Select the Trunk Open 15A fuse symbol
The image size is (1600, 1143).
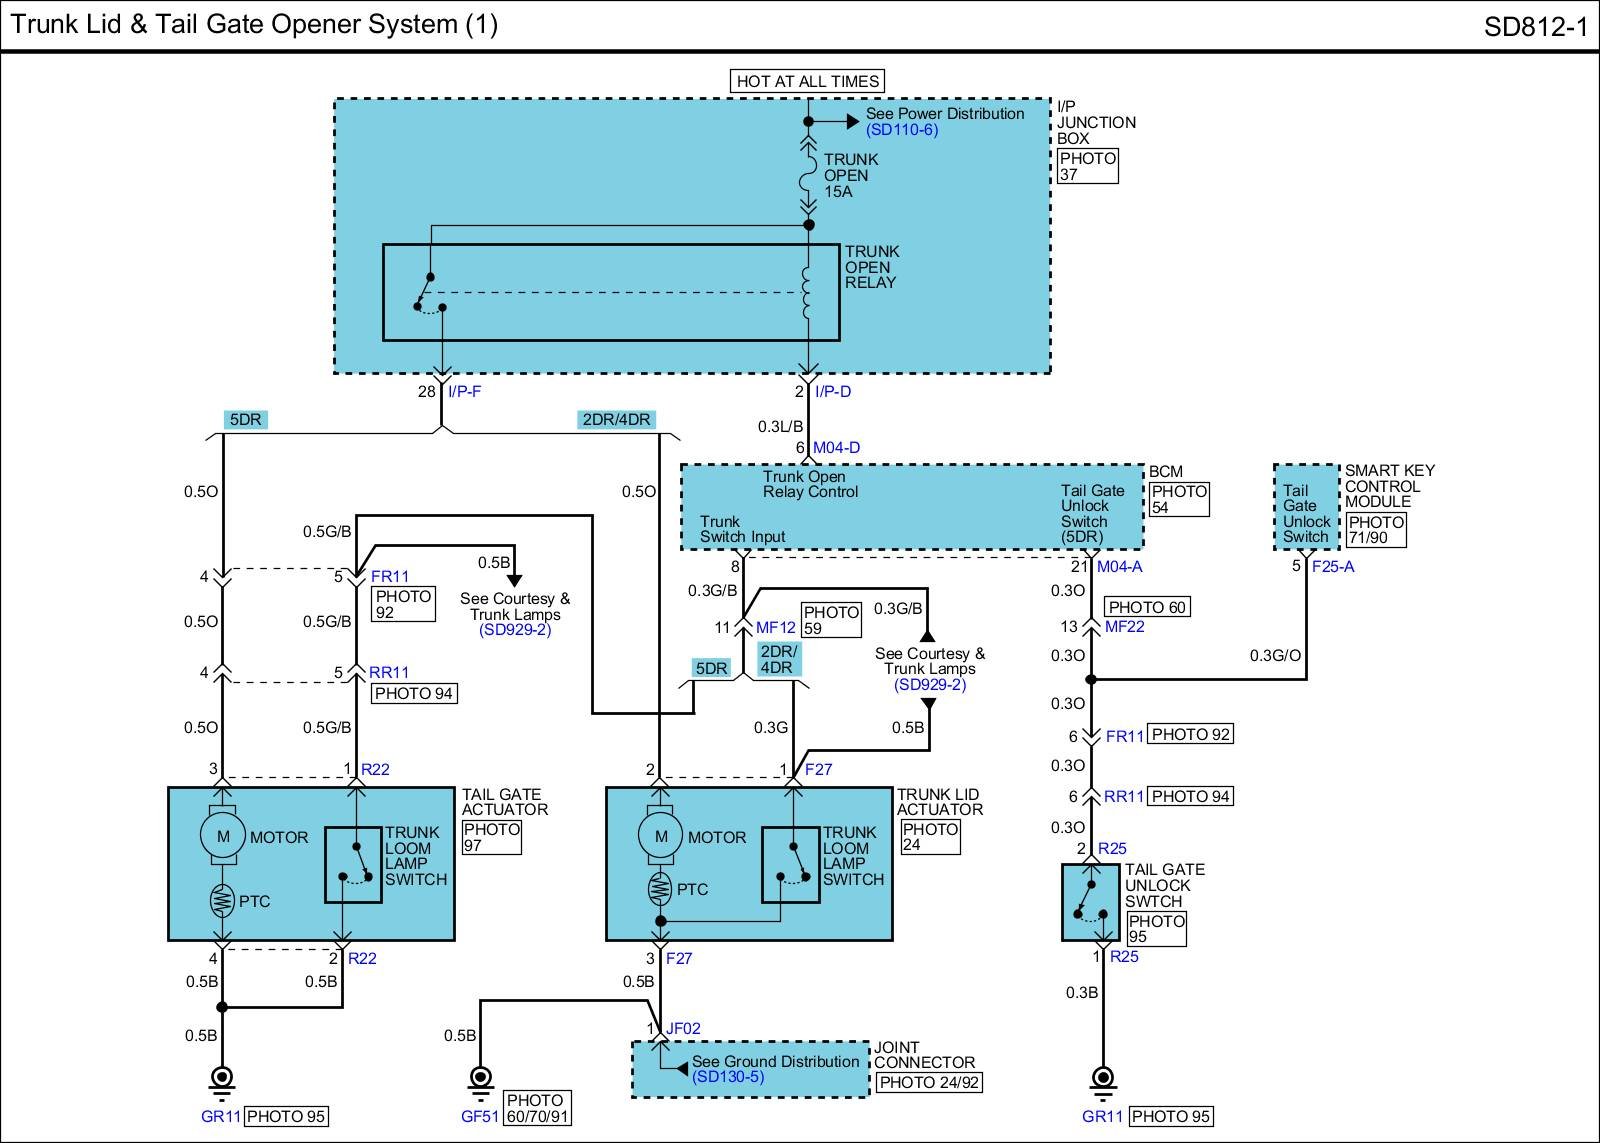pos(809,177)
